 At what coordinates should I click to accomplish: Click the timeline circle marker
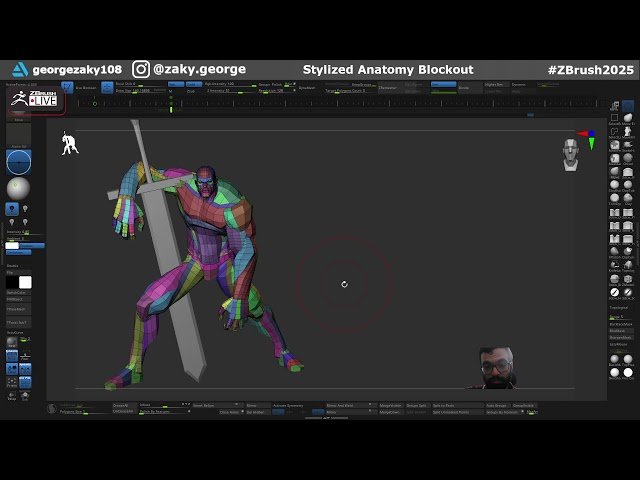(95, 104)
